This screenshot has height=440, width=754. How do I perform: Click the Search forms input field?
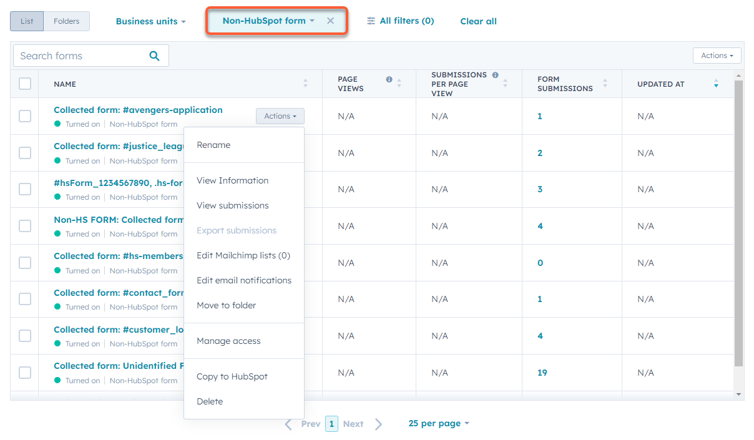[x=91, y=56]
